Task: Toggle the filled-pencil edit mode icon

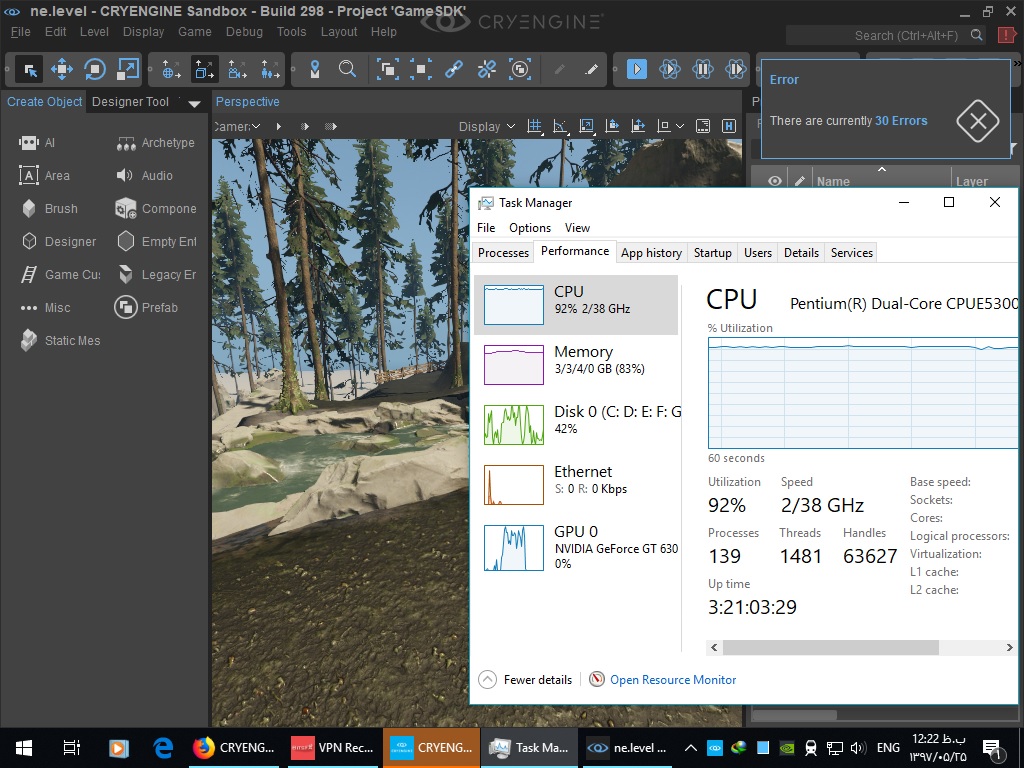Action: [x=592, y=69]
